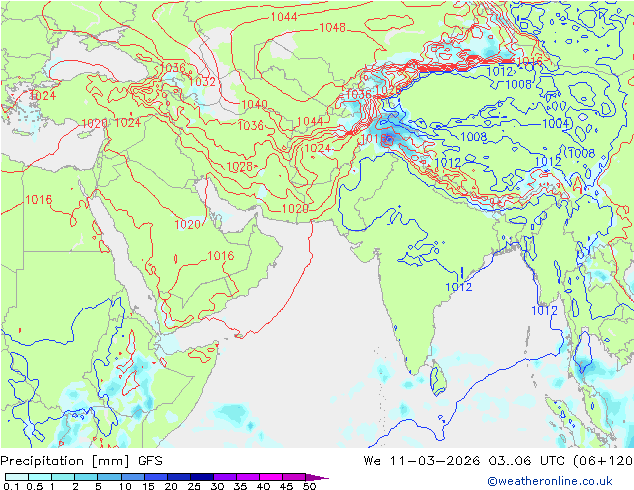Click the legend swatch between 1 and 2
Viewport: 634px width, 490px height.
pyautogui.click(x=63, y=477)
